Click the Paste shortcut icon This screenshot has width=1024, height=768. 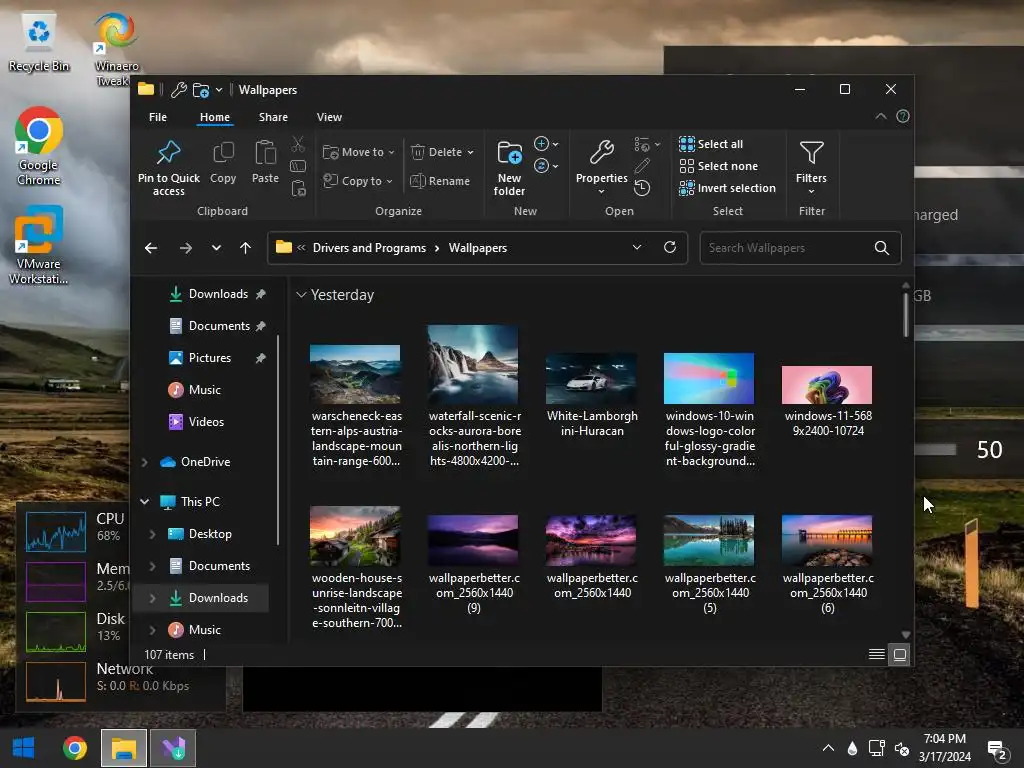298,189
